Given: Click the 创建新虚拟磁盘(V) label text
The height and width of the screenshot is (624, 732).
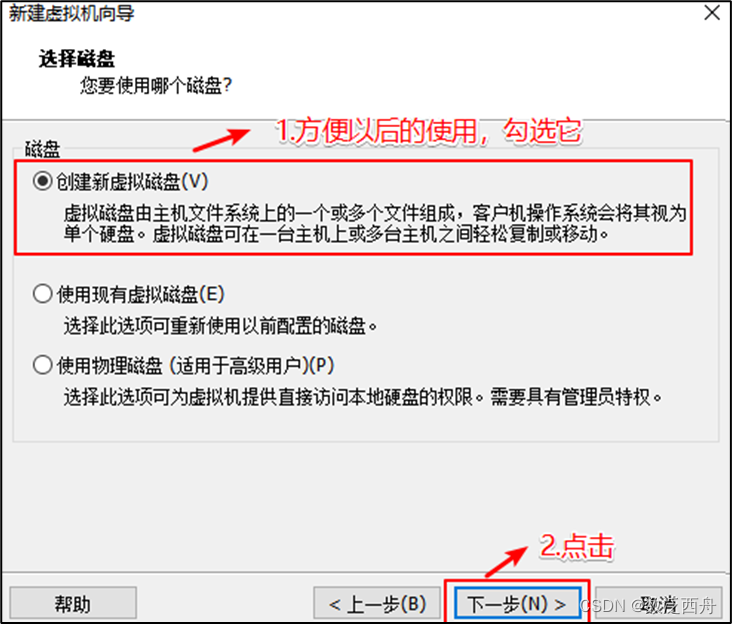Looking at the screenshot, I should click(x=132, y=182).
